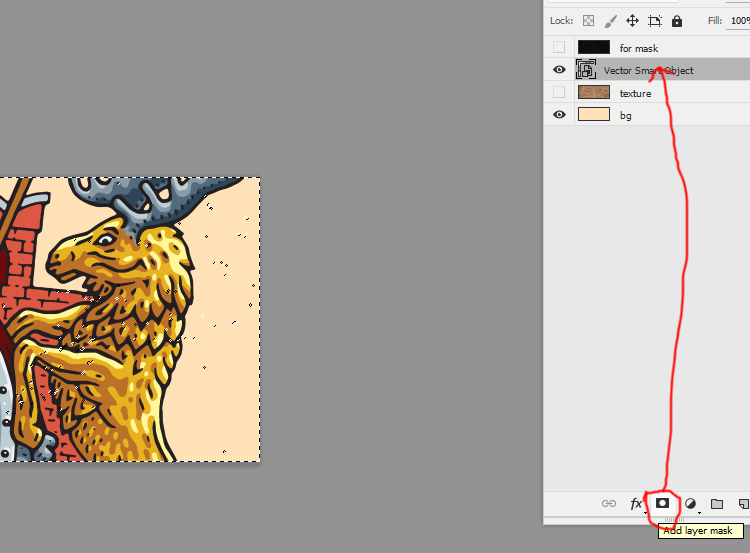Click the bg layer color thumbnail
This screenshot has width=750, height=553.
coord(594,115)
